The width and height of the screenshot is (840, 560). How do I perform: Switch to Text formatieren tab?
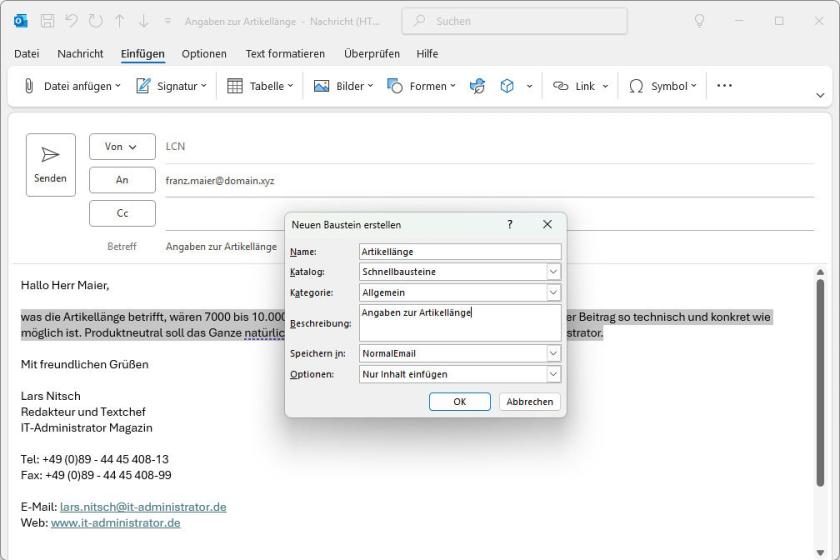pyautogui.click(x=285, y=54)
